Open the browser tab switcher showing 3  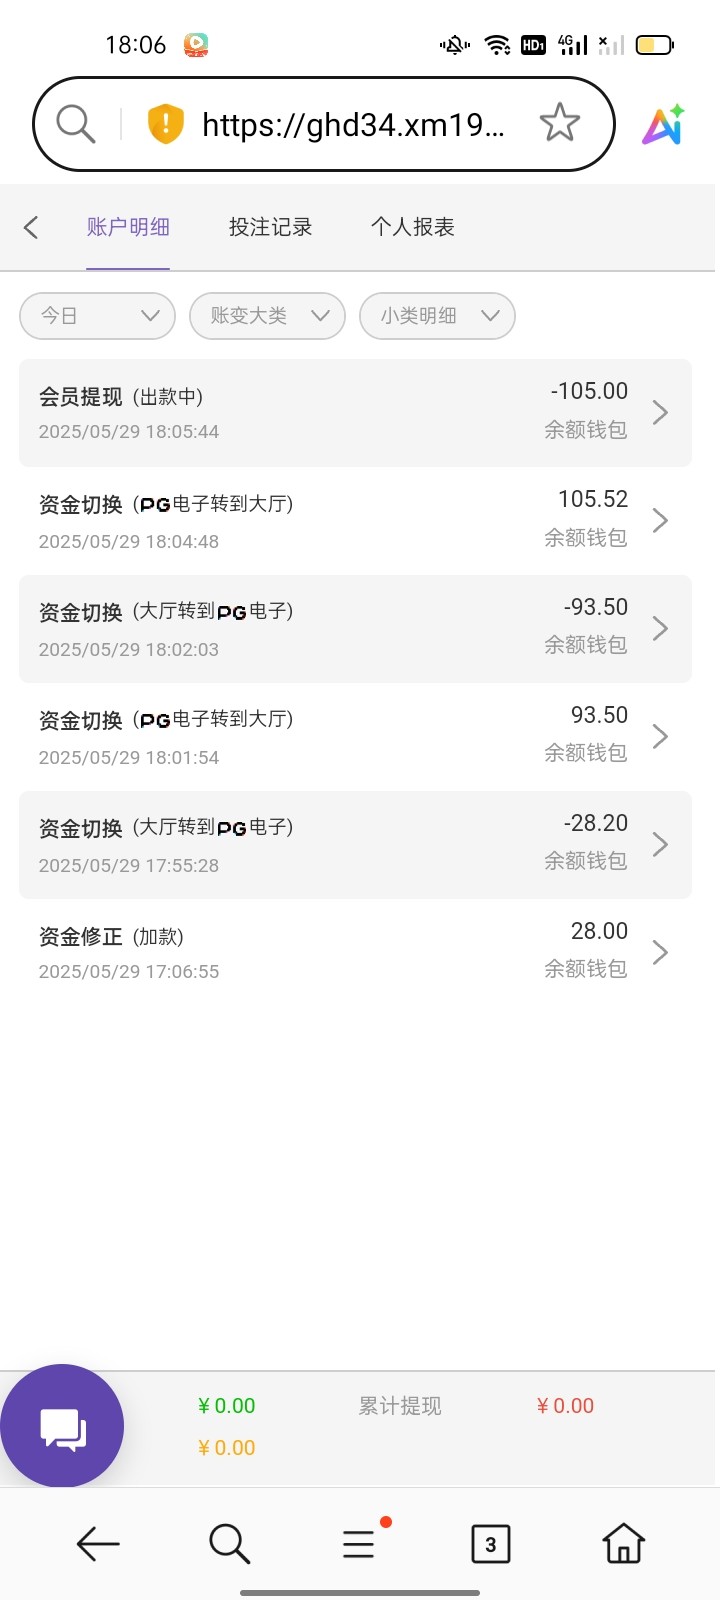[x=490, y=1544]
